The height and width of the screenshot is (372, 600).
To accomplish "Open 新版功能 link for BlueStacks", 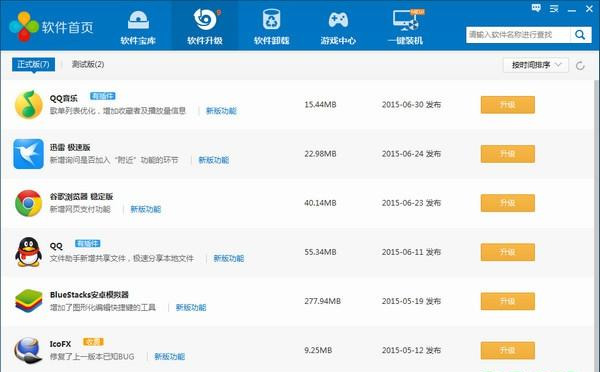I will pos(191,307).
